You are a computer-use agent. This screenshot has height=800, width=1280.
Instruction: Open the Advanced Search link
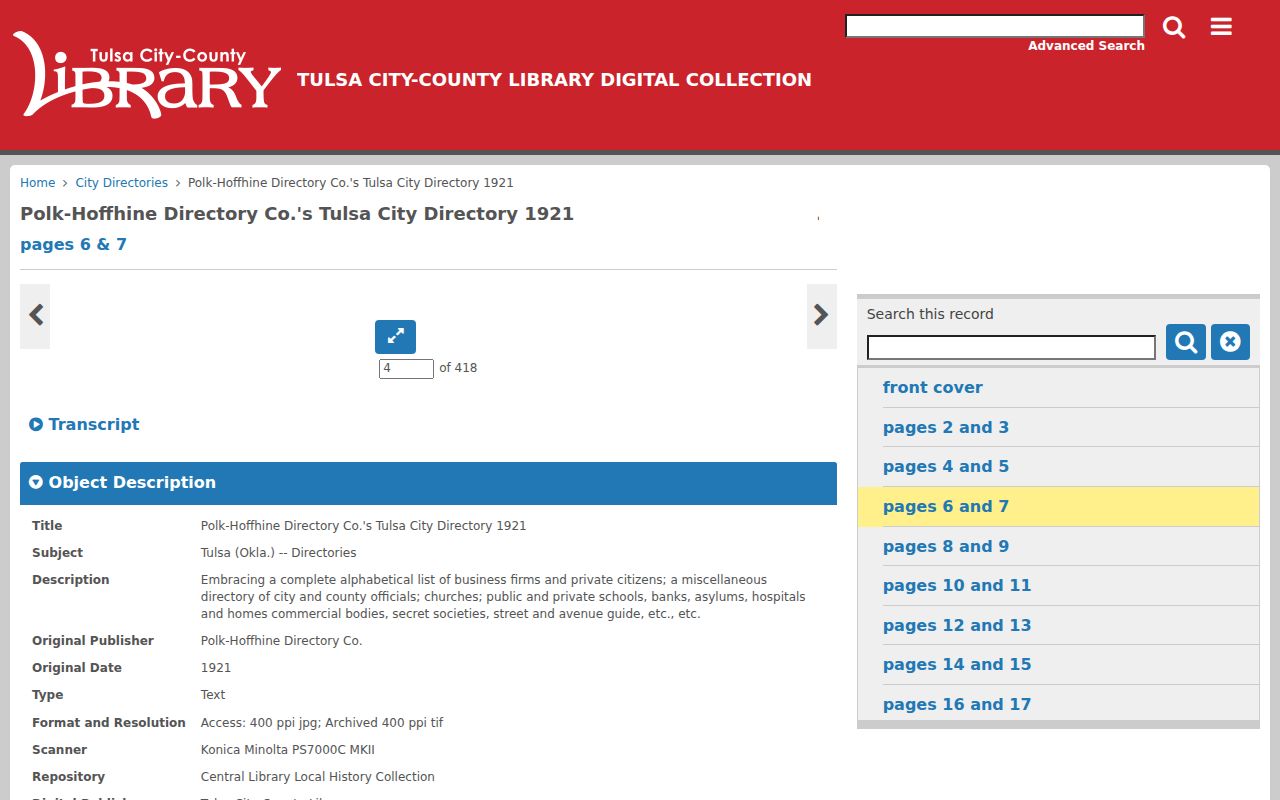1086,46
